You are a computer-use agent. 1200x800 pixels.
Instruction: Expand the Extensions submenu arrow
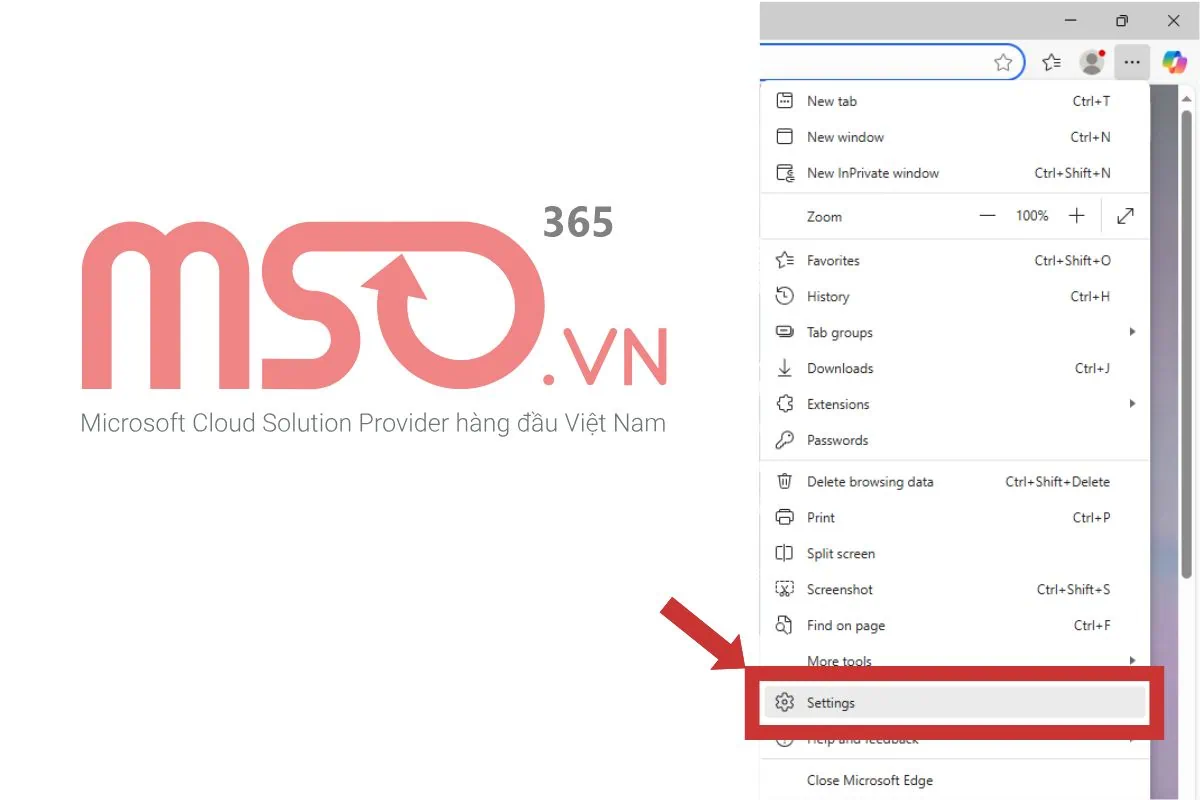(1132, 404)
